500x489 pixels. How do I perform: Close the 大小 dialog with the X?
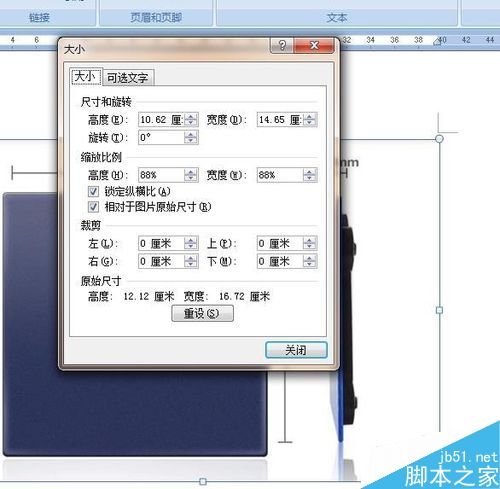pos(314,45)
